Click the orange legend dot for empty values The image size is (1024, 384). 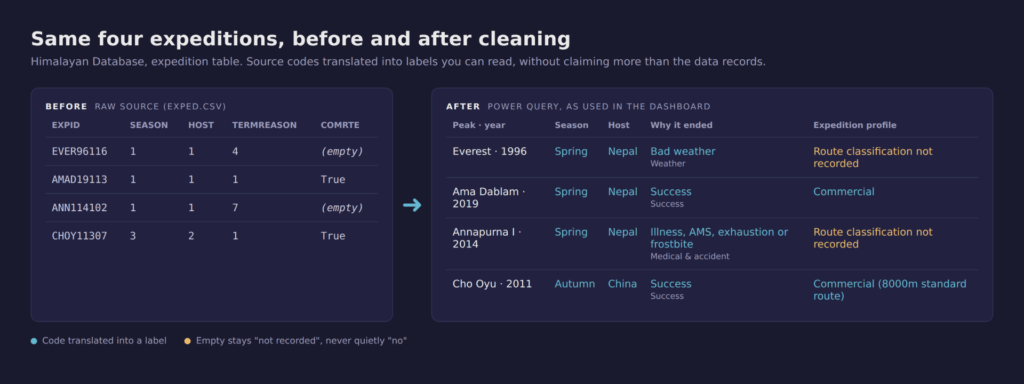(x=187, y=341)
